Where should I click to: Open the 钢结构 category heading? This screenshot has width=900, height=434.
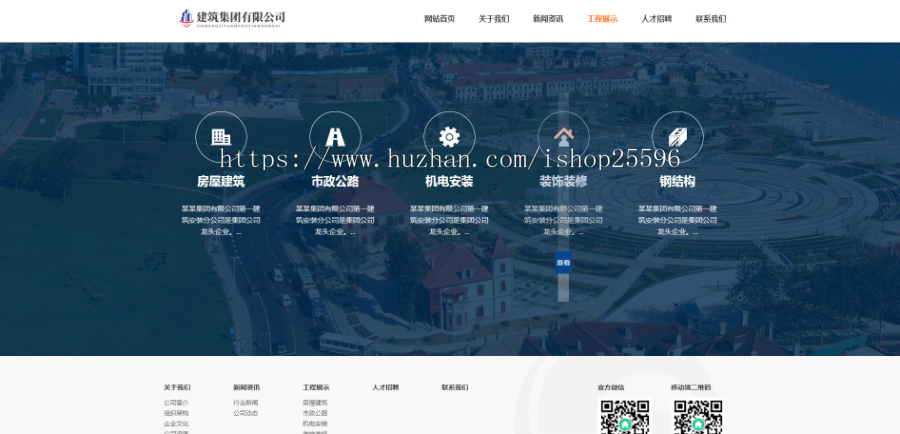coord(677,182)
